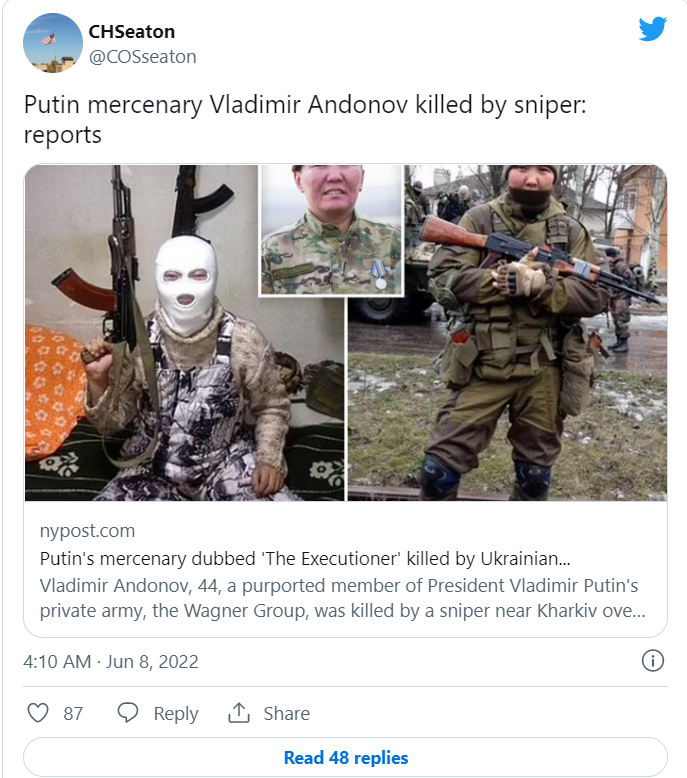Click the Reply text label
Screen dimensions: 687x778
[176, 713]
